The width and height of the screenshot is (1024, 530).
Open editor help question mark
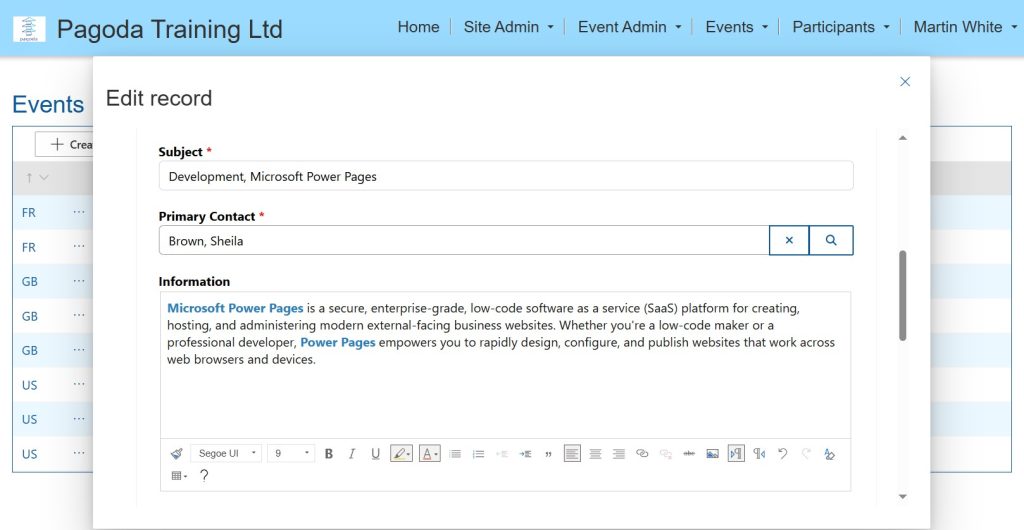coord(204,476)
